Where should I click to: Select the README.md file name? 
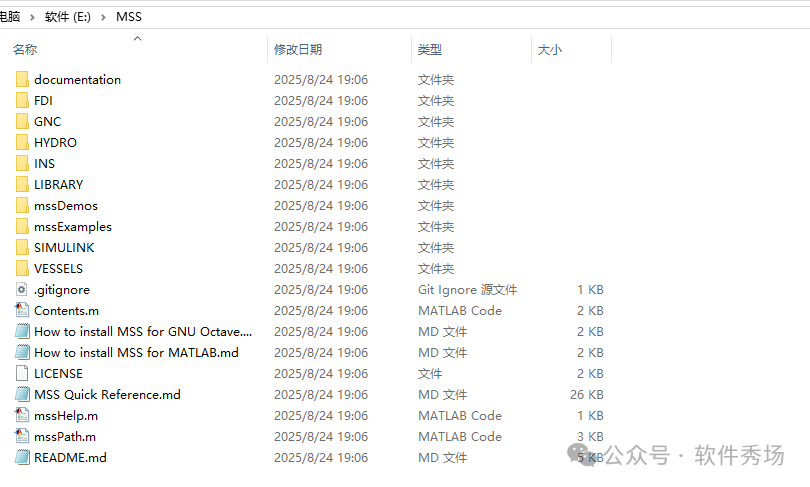(x=70, y=458)
